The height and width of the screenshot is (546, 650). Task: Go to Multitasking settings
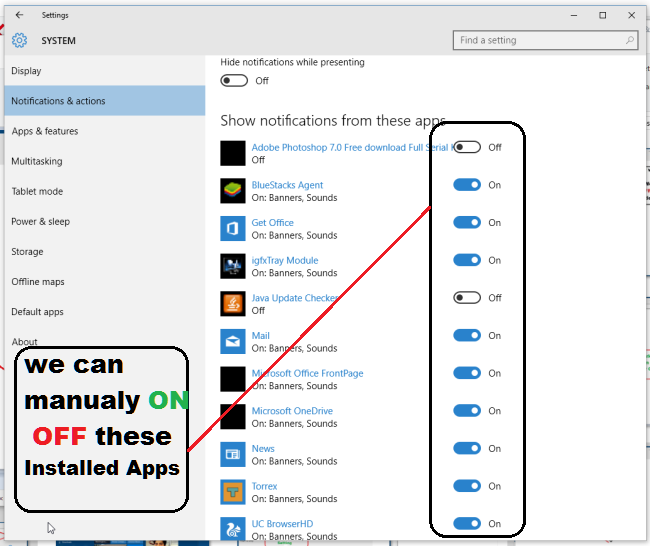(105, 161)
